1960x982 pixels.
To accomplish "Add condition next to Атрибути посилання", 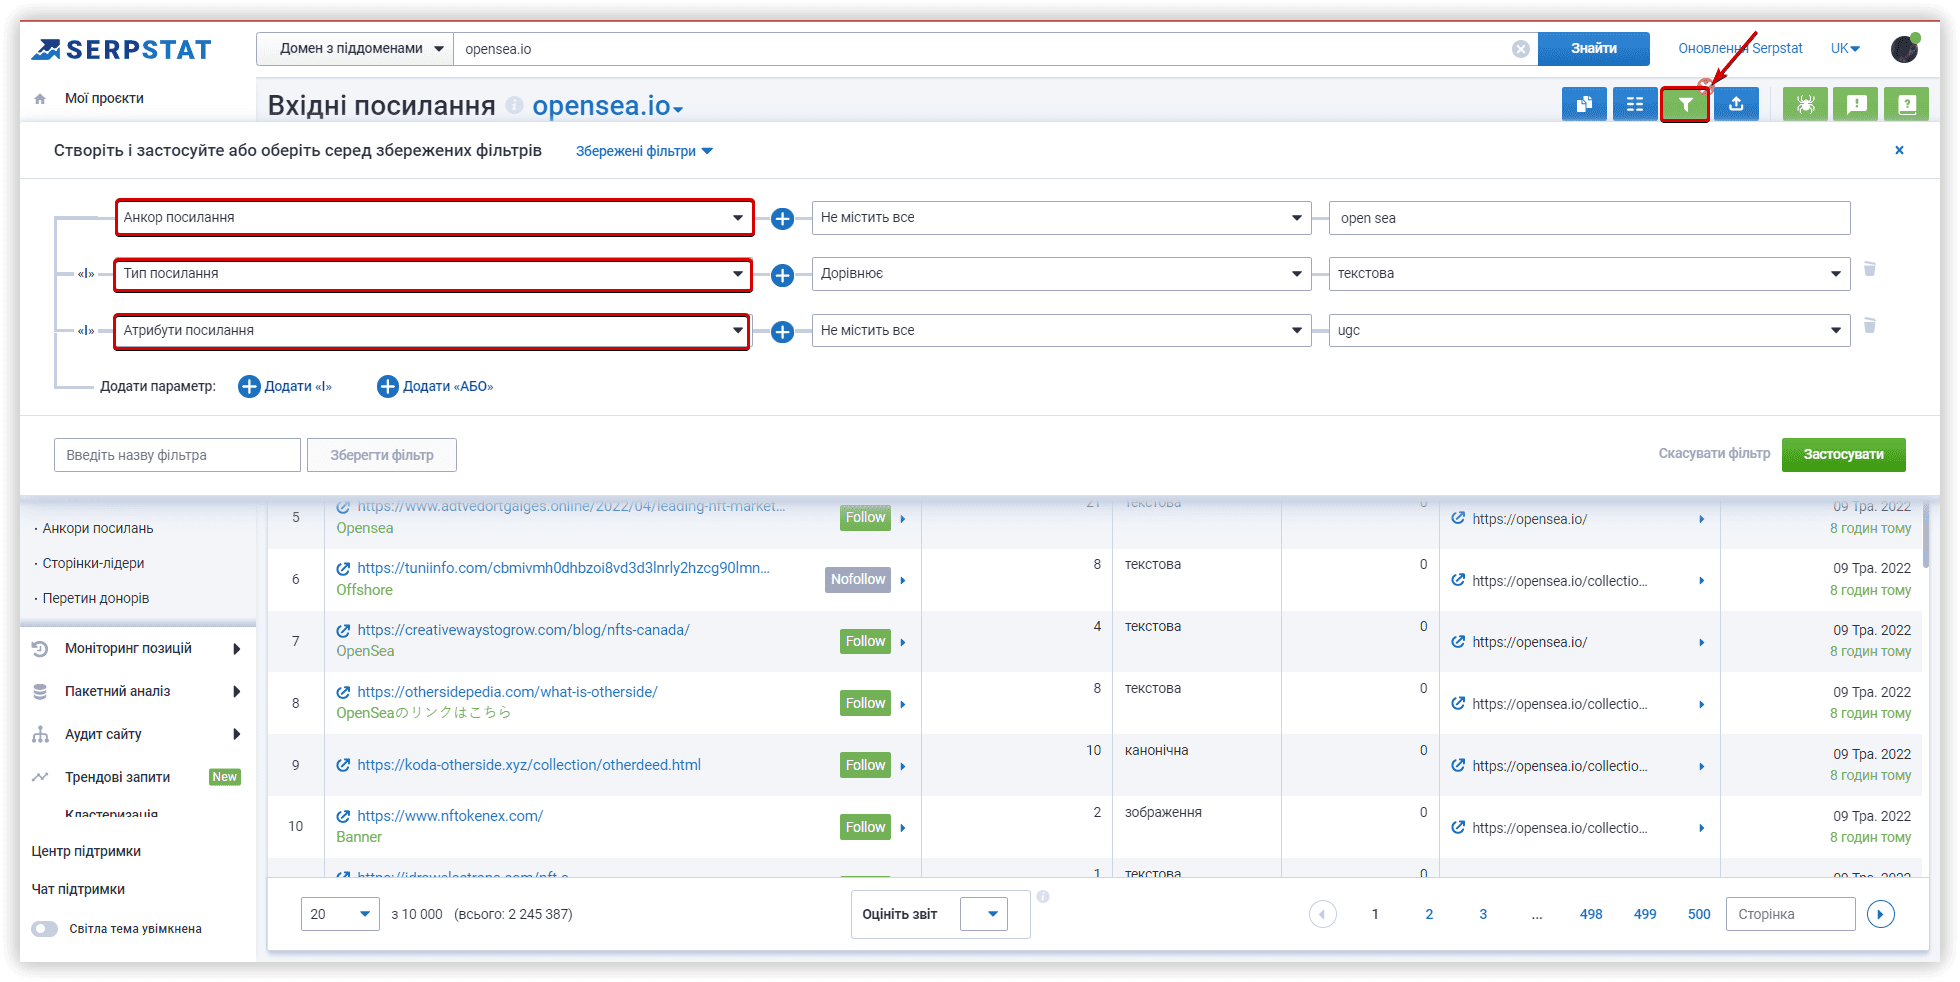I will pos(782,331).
